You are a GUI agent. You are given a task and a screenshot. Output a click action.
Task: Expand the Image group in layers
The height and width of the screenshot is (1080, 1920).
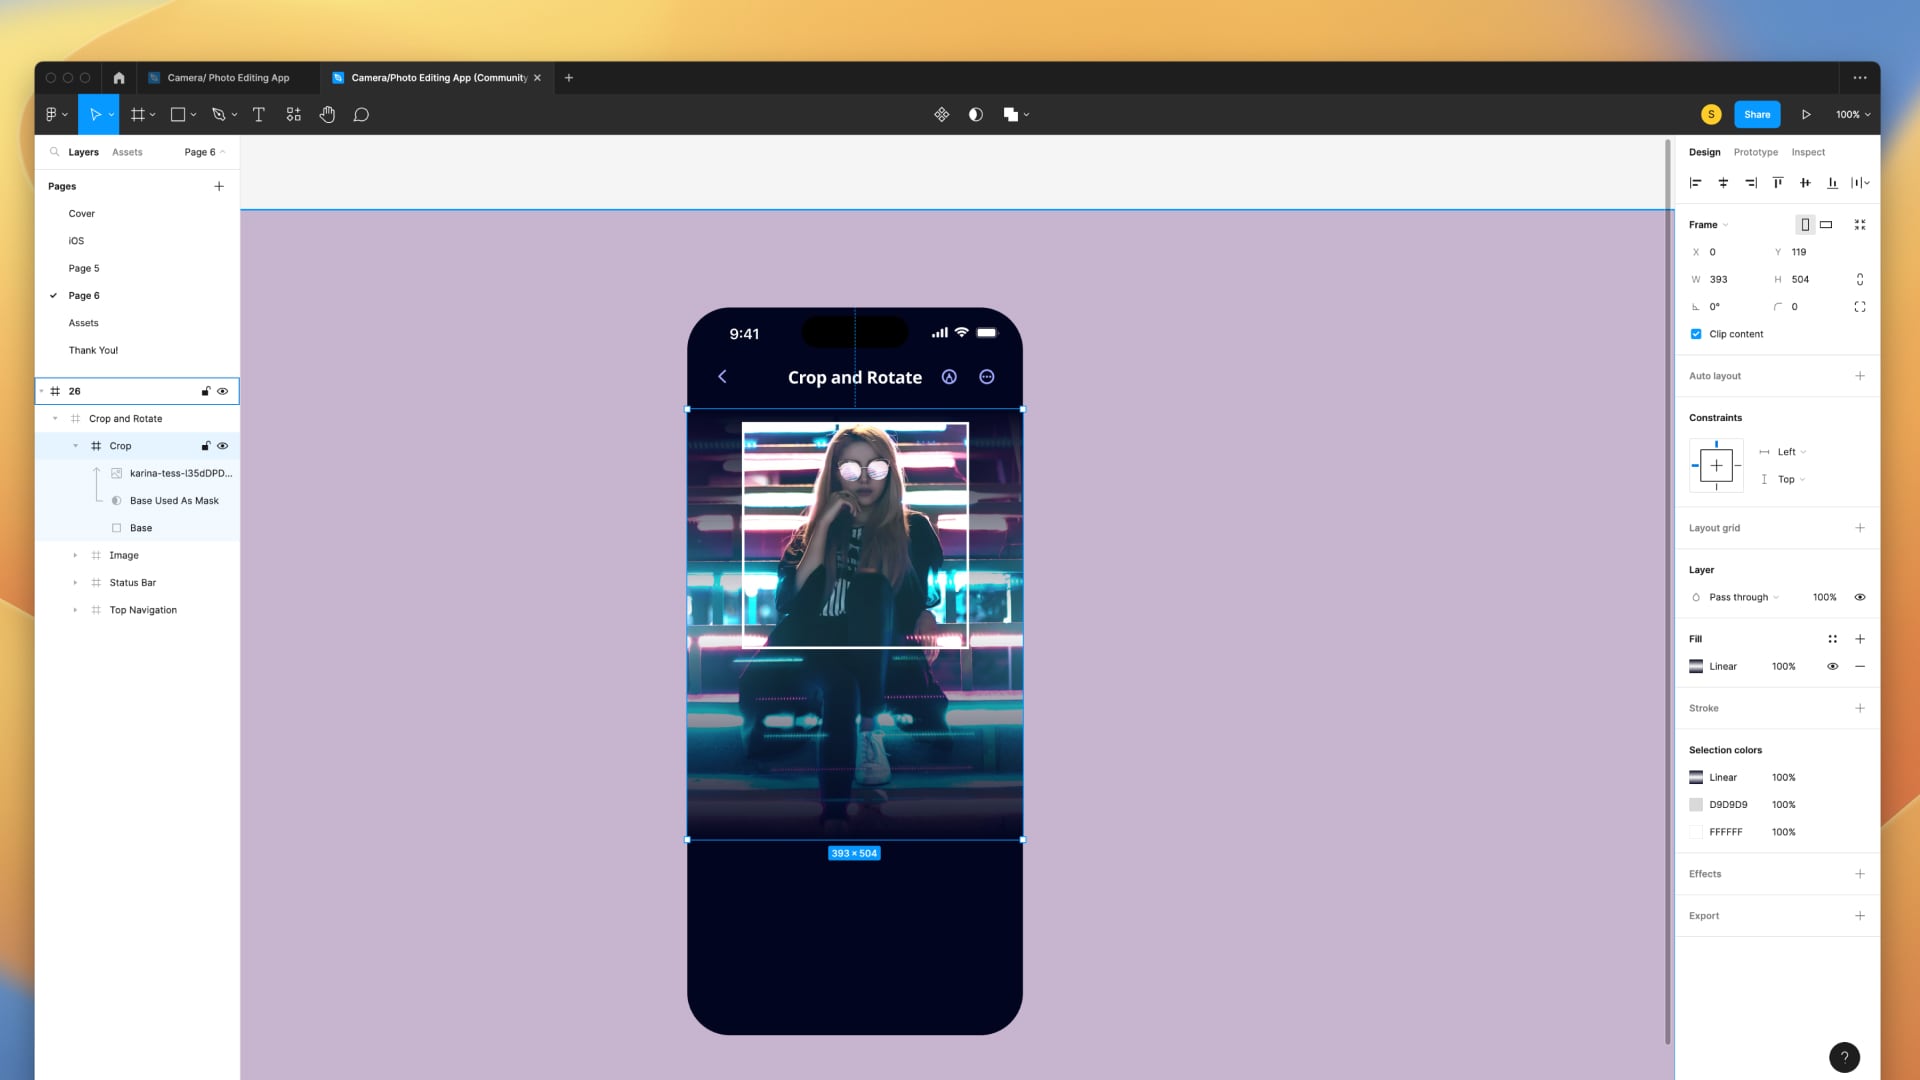[75, 555]
